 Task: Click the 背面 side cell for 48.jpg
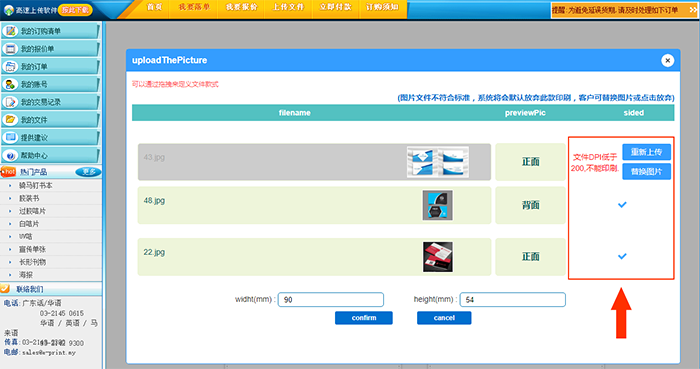(x=530, y=205)
